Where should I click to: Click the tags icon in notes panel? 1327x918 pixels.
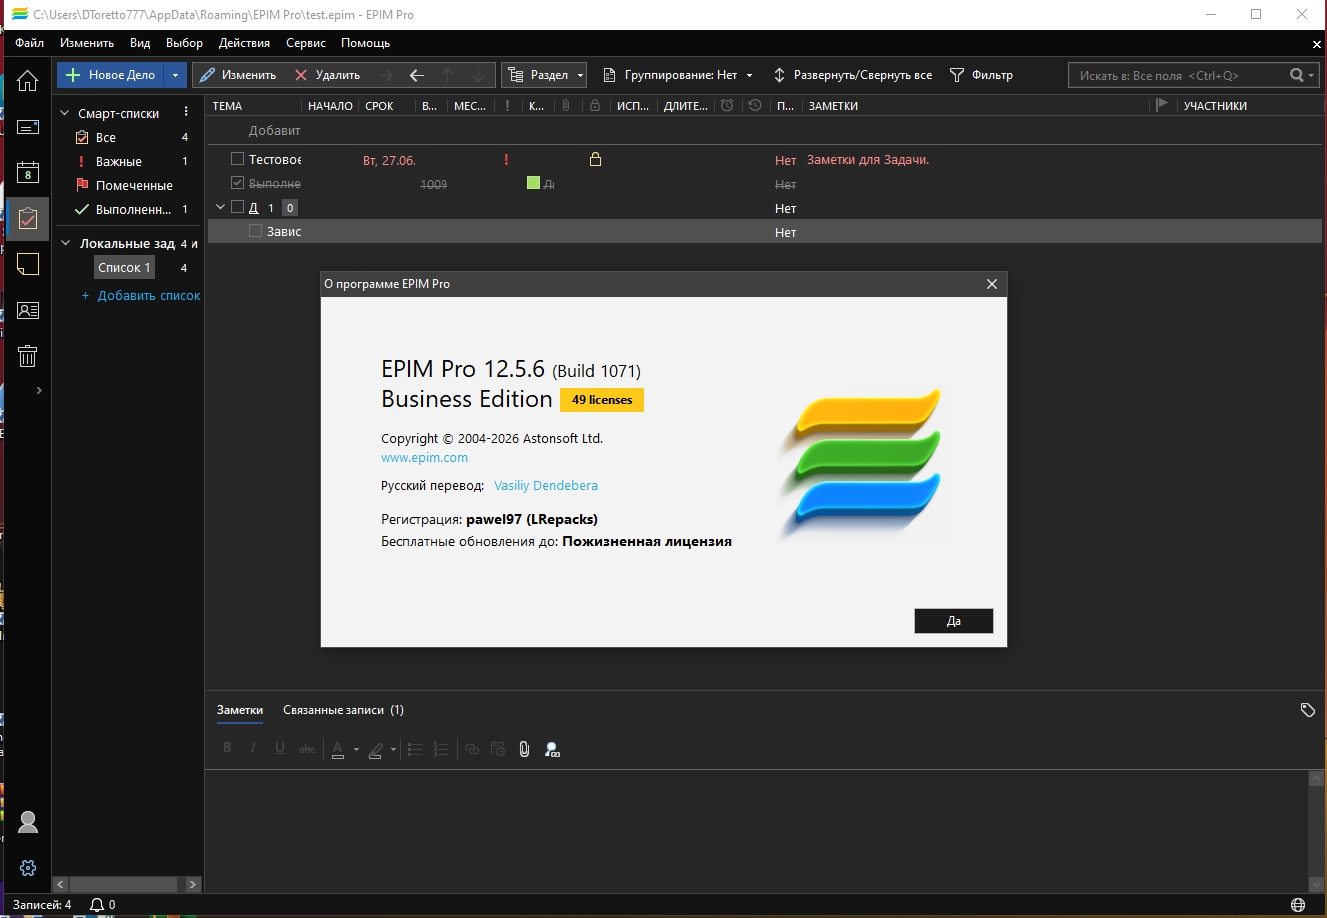[x=1307, y=710]
